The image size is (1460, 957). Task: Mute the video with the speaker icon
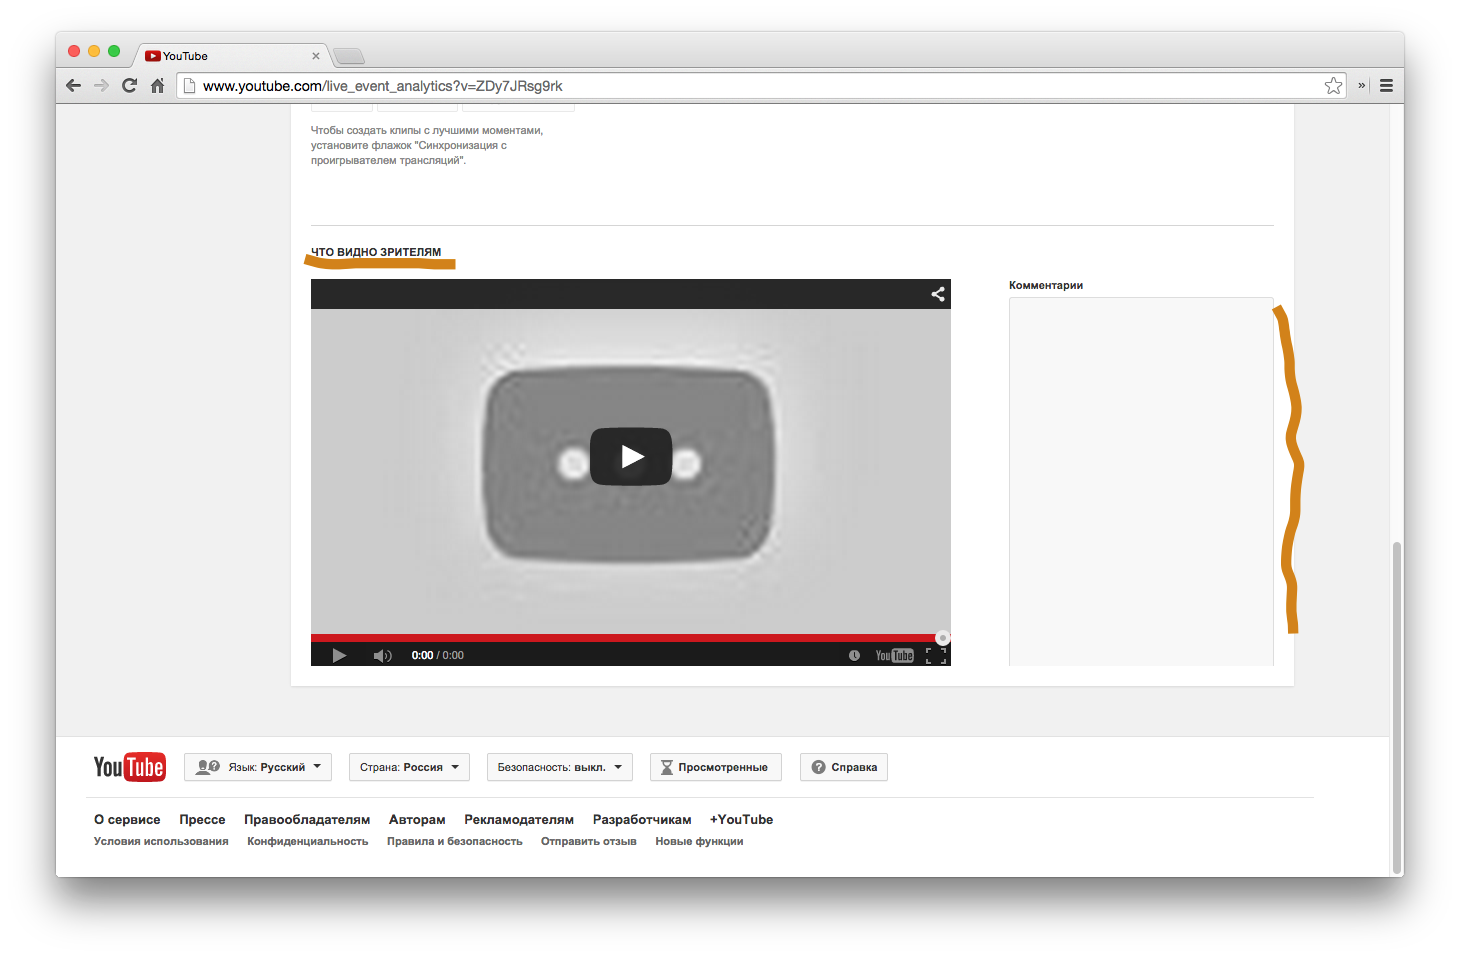(x=382, y=656)
